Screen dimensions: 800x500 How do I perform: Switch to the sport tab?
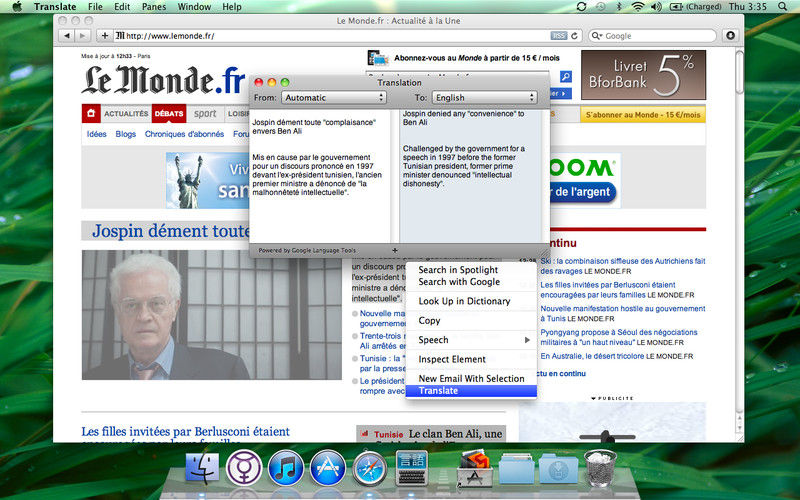point(205,114)
